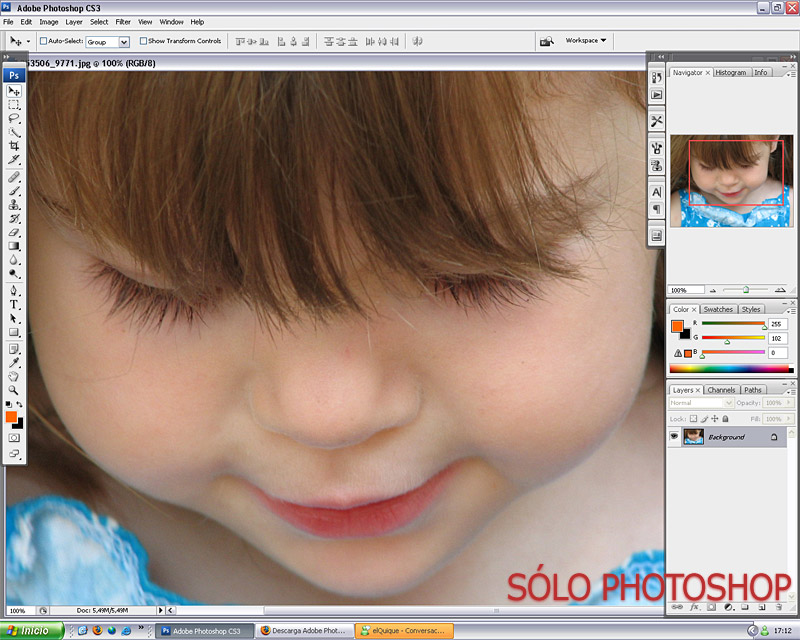This screenshot has width=800, height=640.
Task: Select the Eyedropper tool
Action: 14,362
